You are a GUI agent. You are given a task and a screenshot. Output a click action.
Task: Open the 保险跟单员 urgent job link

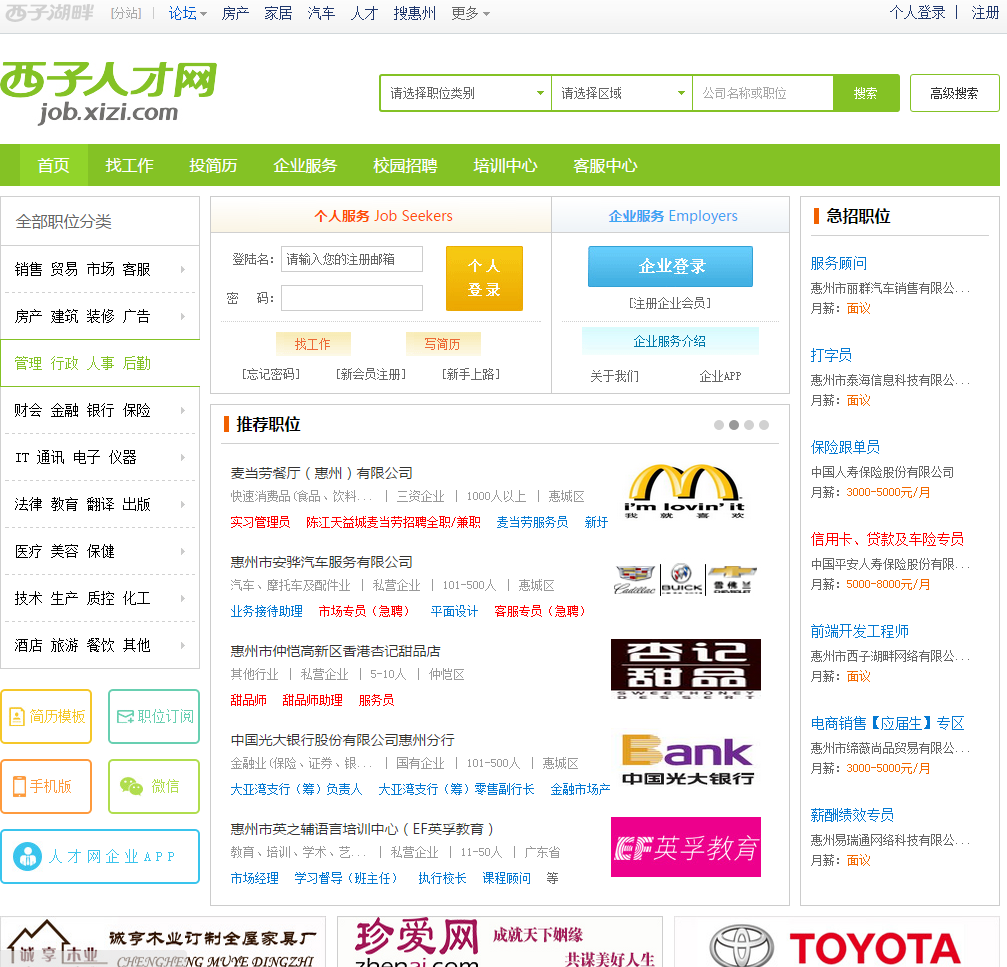pyautogui.click(x=845, y=447)
